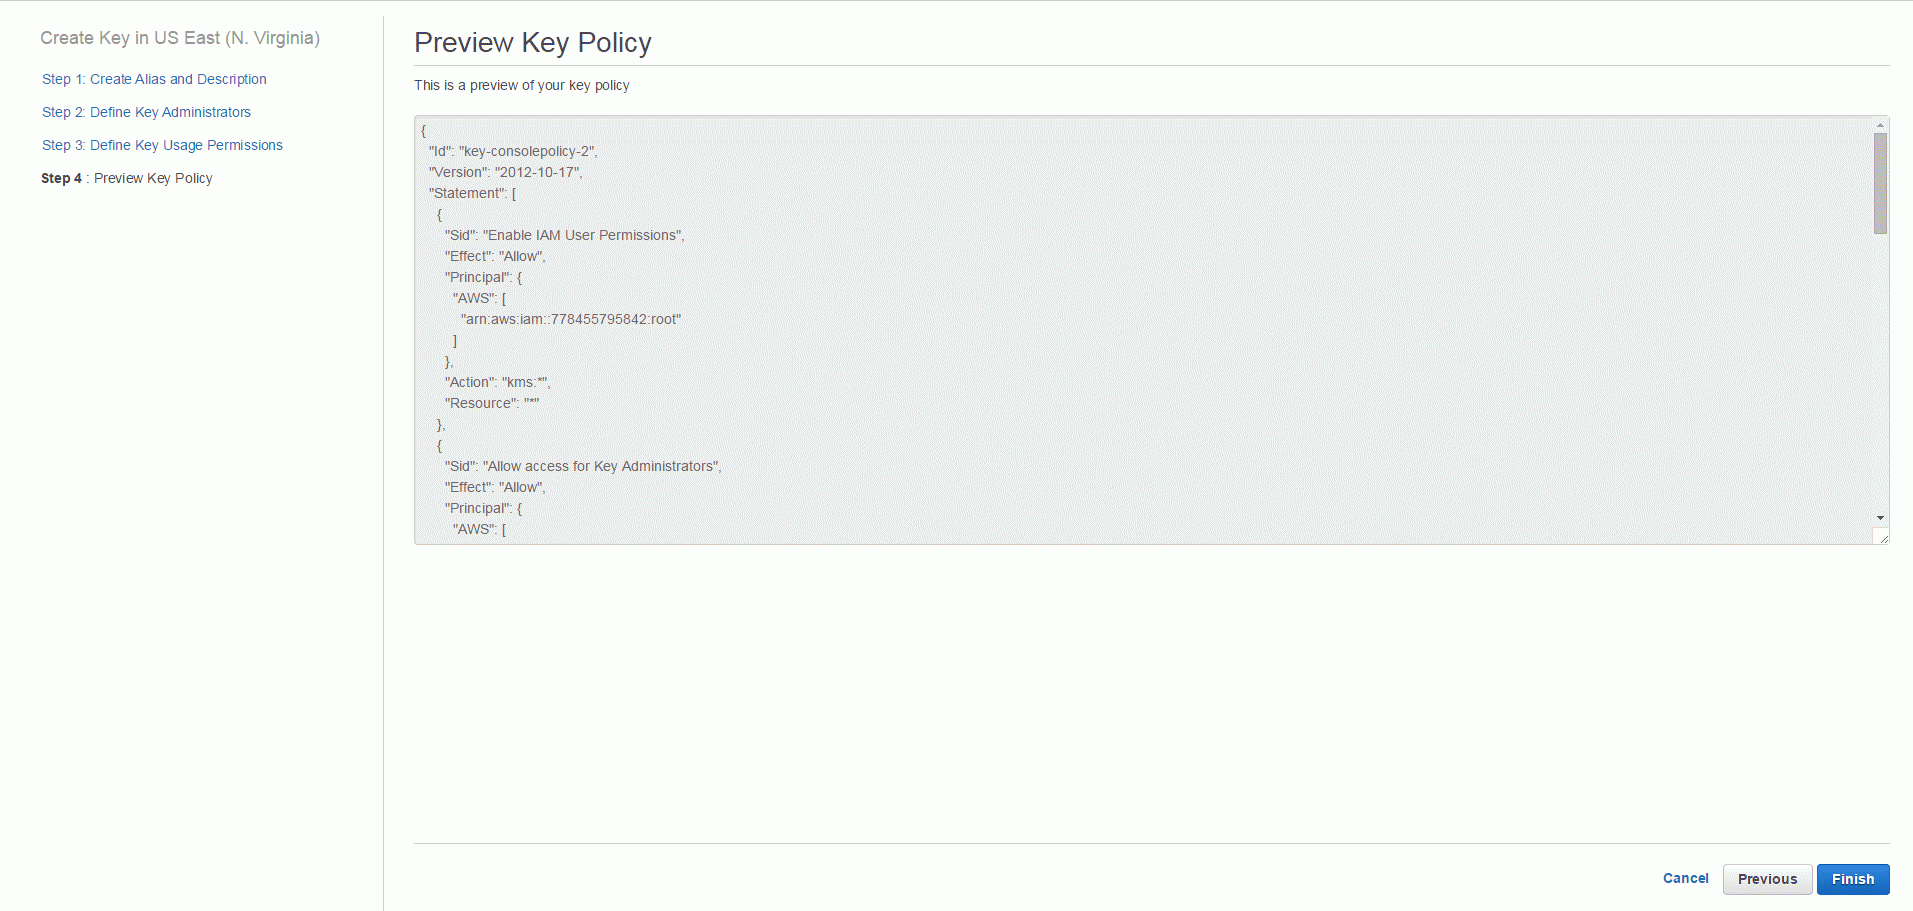Return to Step 3: Define Key Usage Permissions
This screenshot has height=911, width=1913.
[x=162, y=145]
